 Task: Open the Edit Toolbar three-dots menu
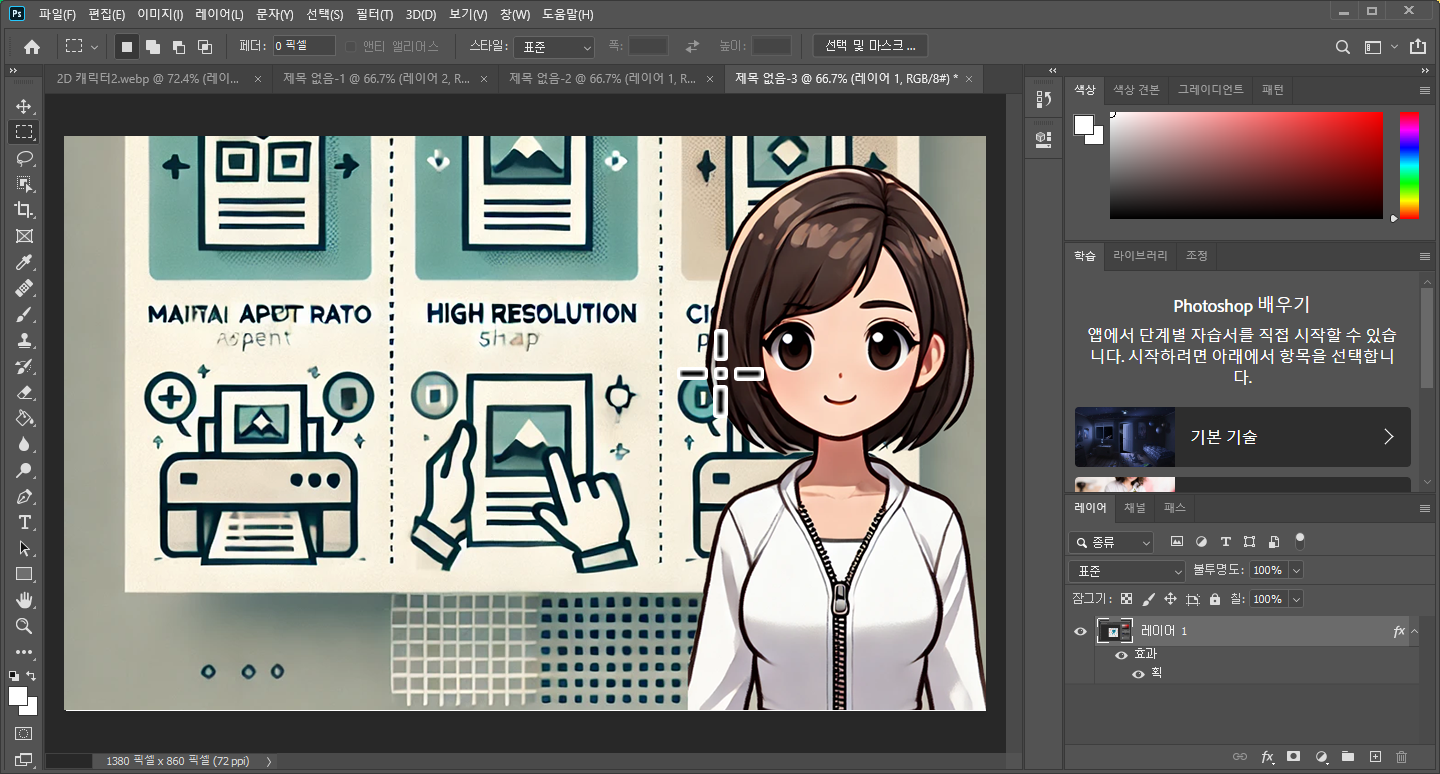[x=24, y=652]
